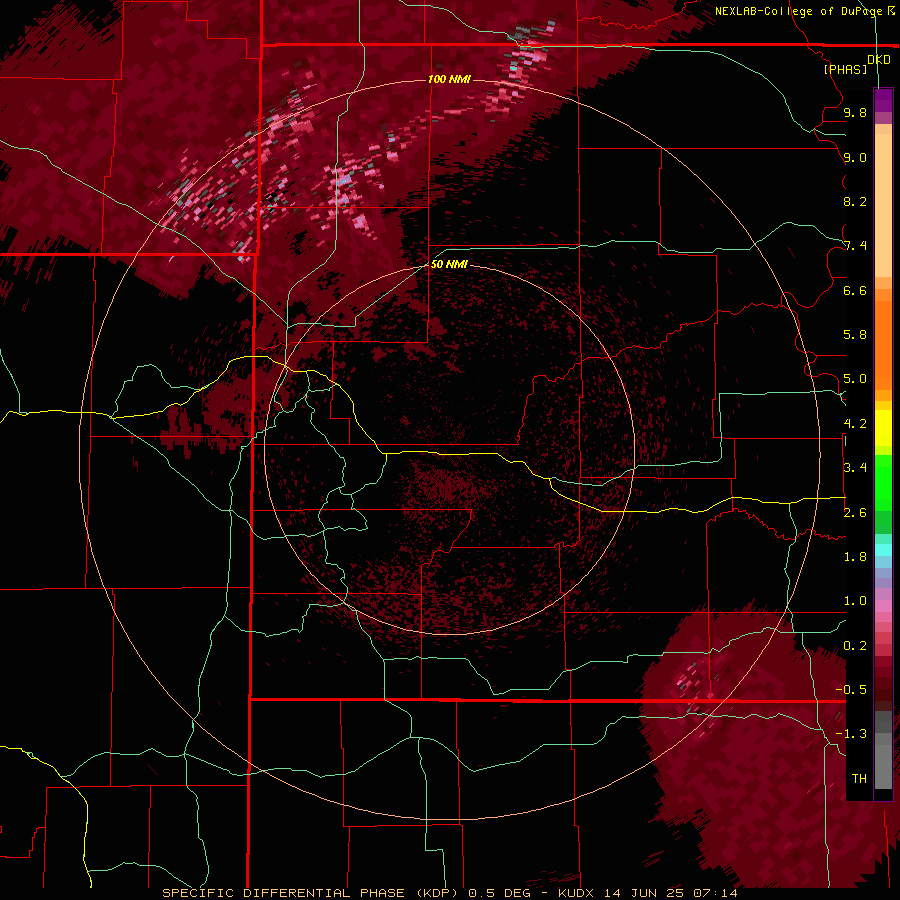Click the 5.0 value on the scale

click(855, 379)
